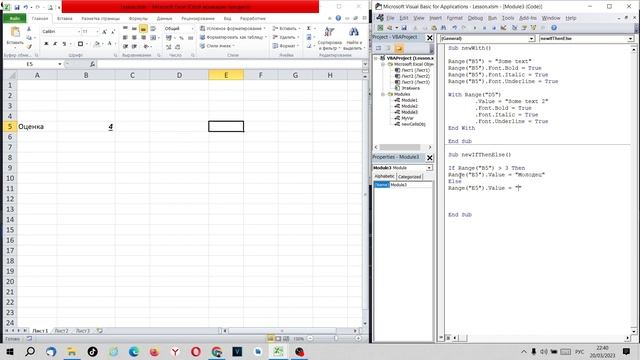
Task: Toggle Wrap Text button in Excel ribbon
Action: click(x=153, y=28)
